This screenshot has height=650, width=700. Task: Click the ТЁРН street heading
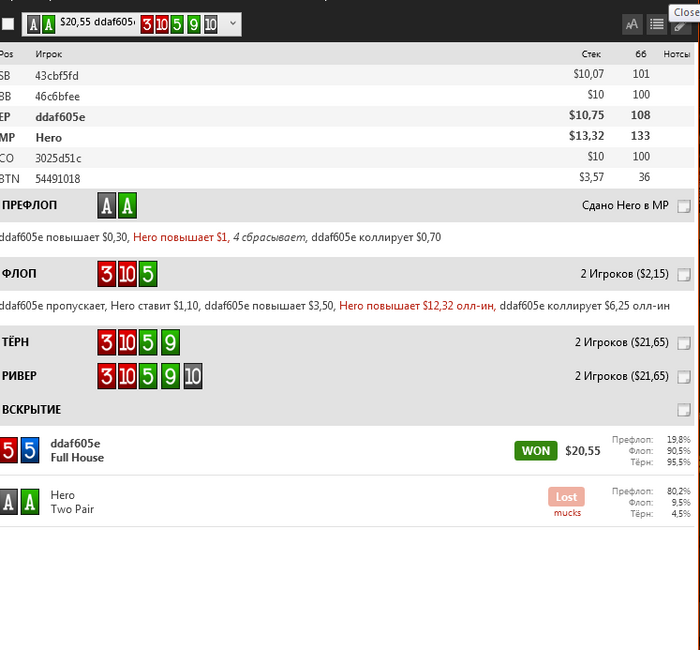tap(16, 342)
